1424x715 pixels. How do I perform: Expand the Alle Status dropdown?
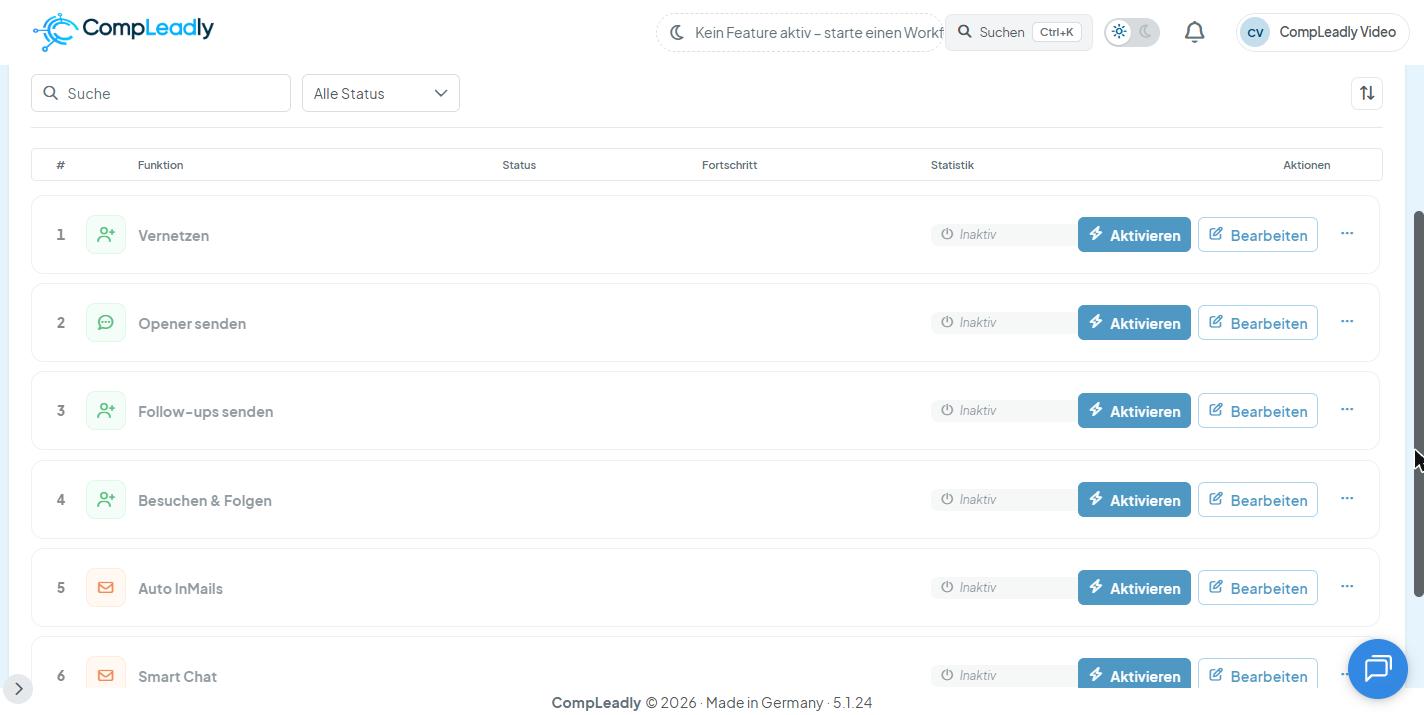click(x=381, y=93)
